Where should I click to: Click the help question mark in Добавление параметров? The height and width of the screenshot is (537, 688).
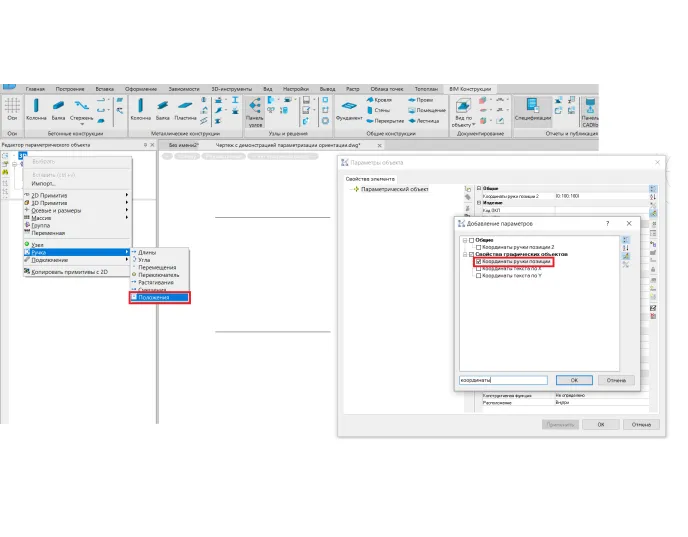[607, 224]
